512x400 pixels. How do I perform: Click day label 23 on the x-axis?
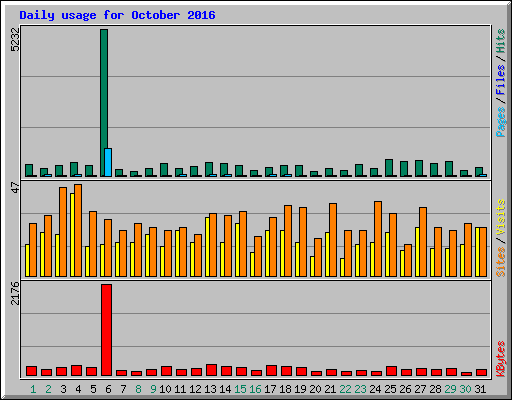pyautogui.click(x=360, y=389)
